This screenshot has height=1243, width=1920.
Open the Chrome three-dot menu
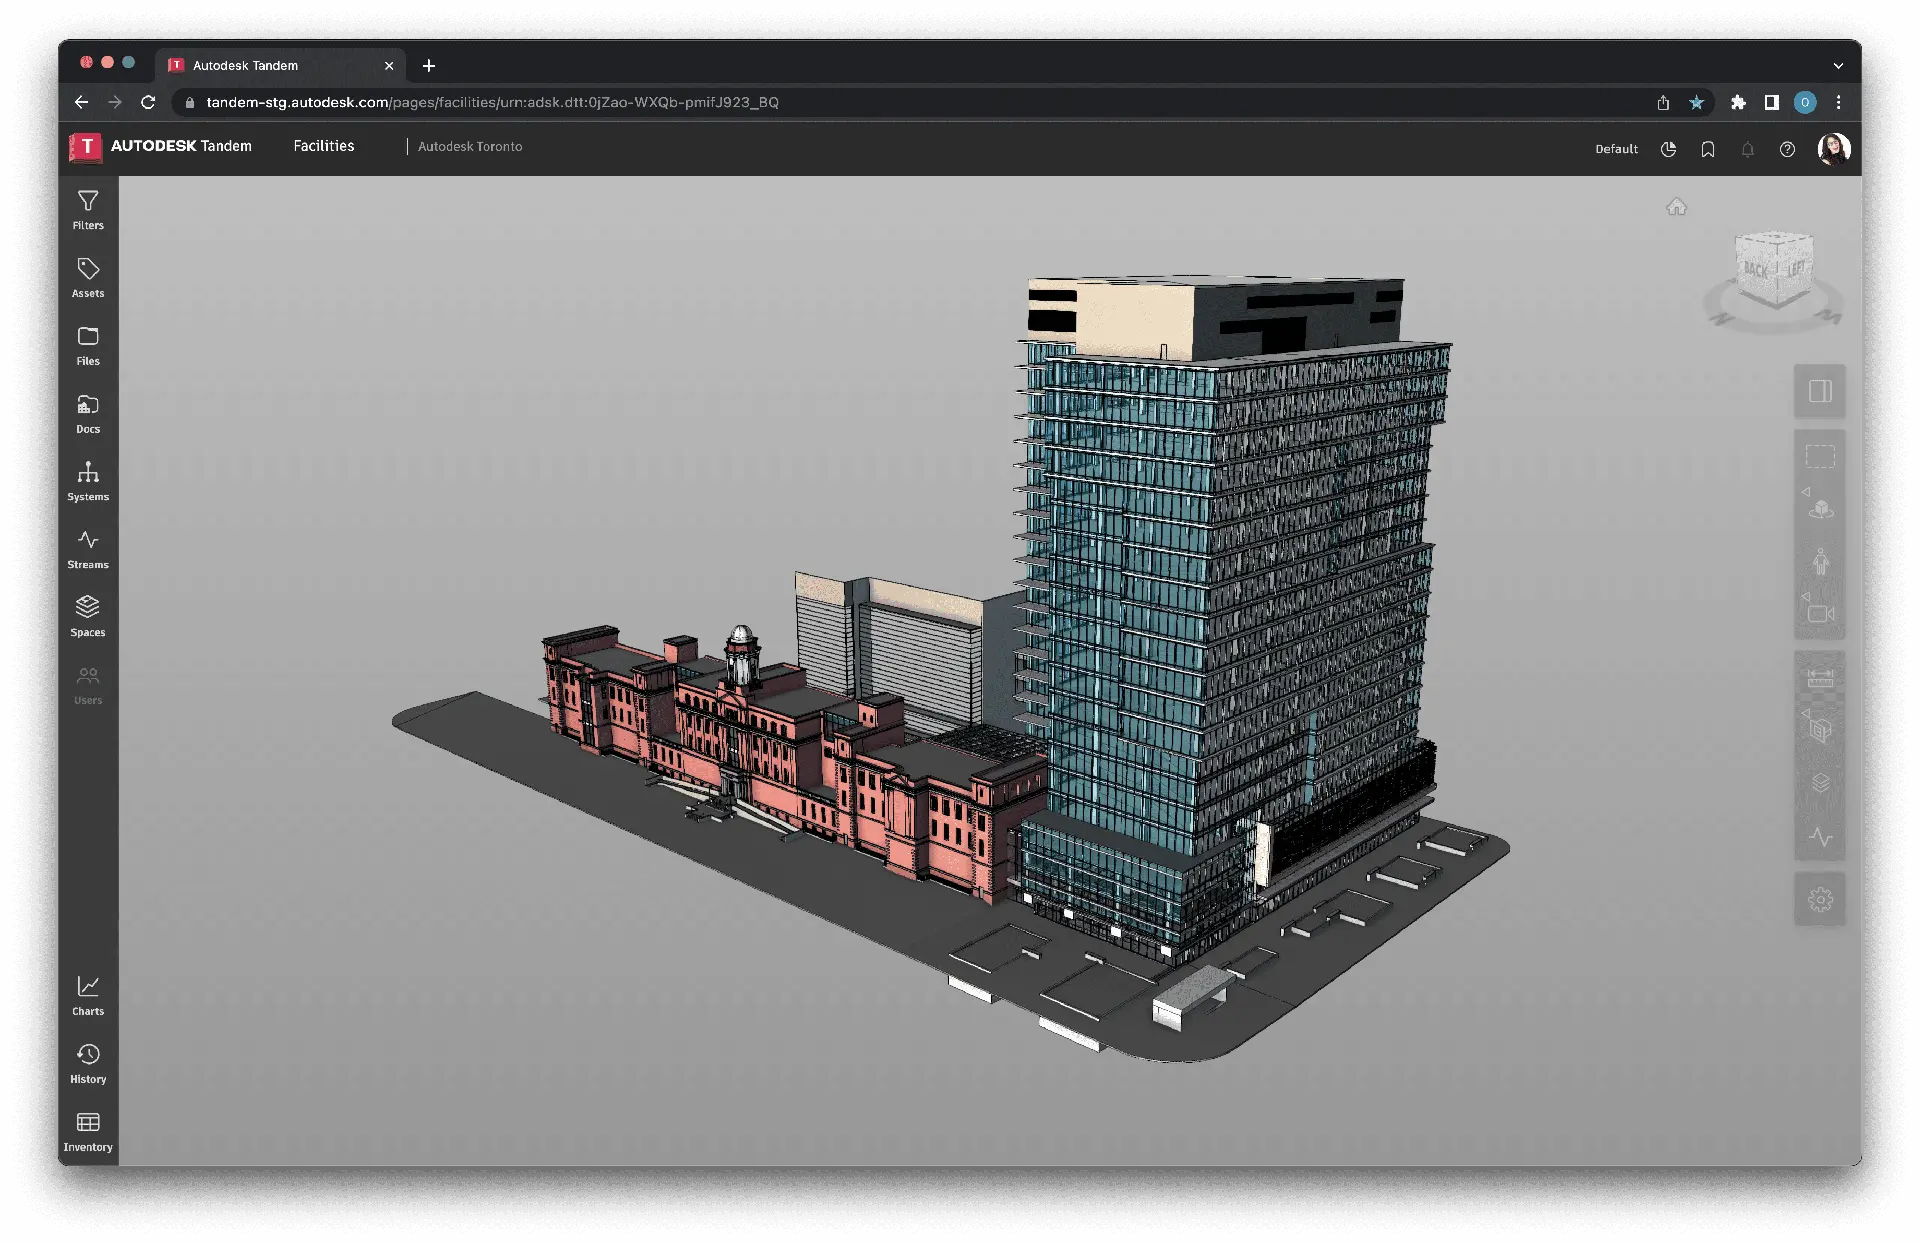click(x=1838, y=102)
